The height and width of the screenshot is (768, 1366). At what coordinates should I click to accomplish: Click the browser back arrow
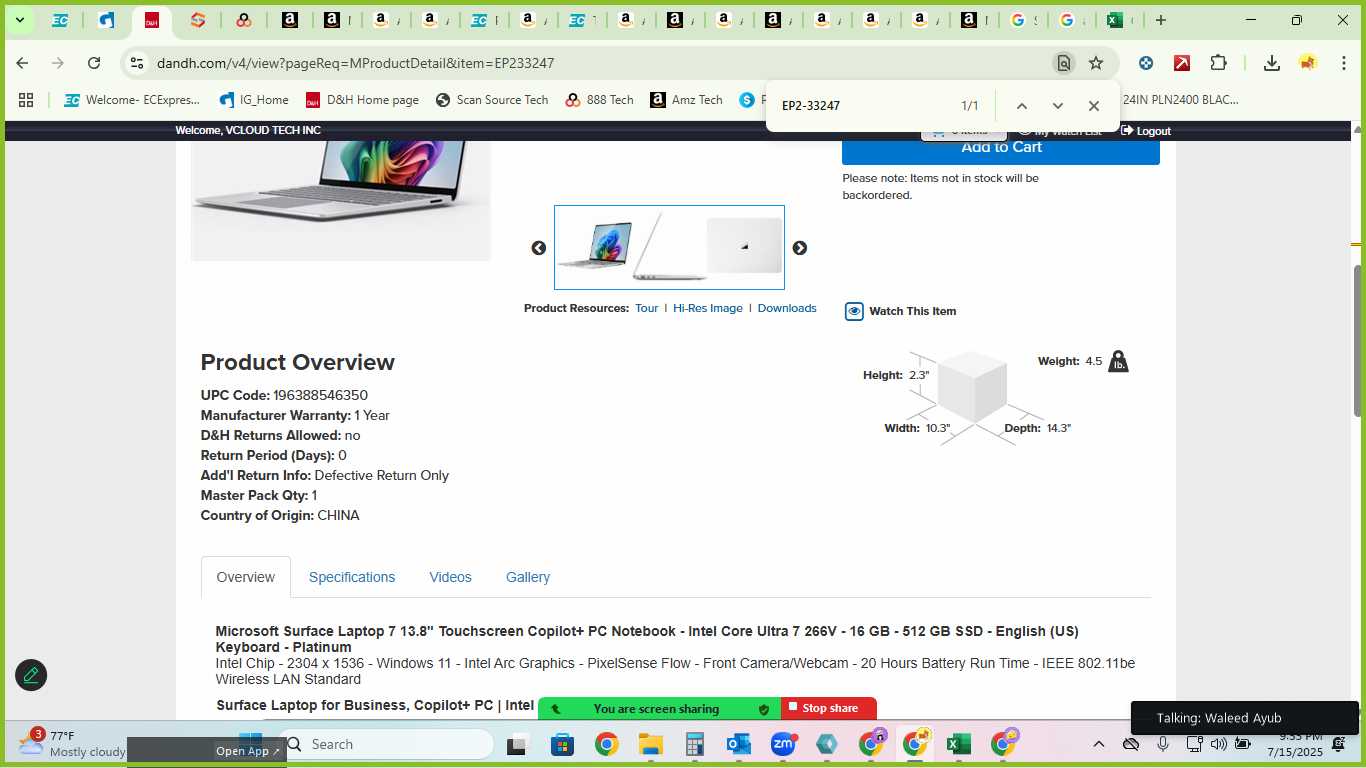coord(22,63)
